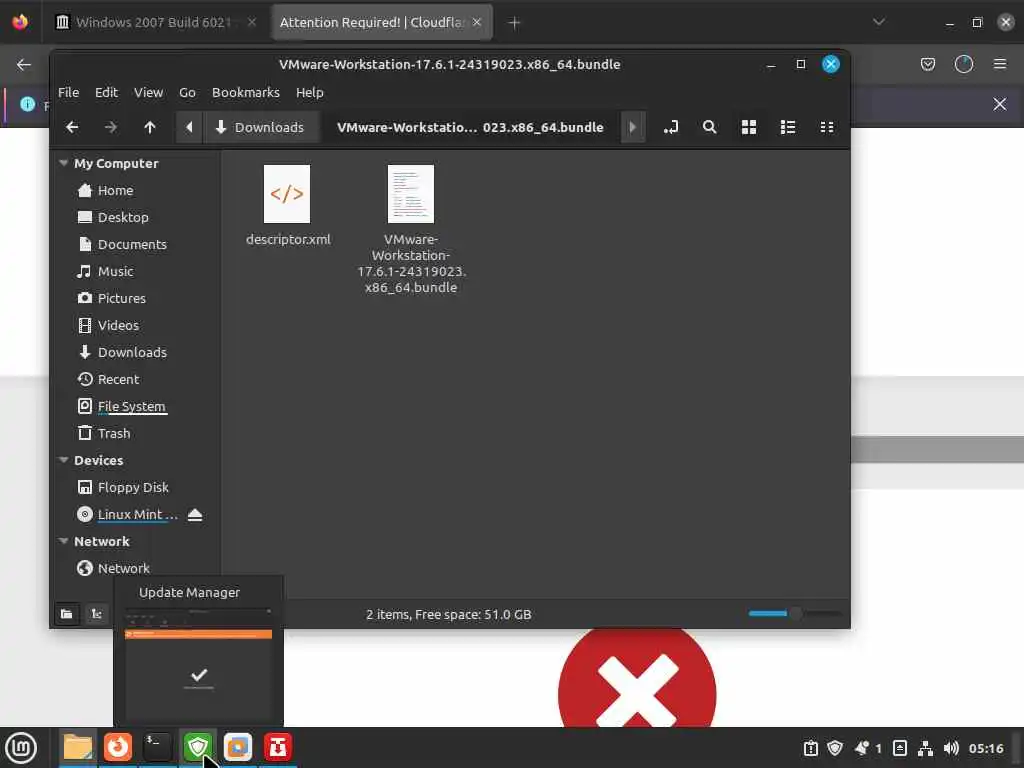Screen dimensions: 1024x768
Task: Click the 05:16 panel clock
Action: pyautogui.click(x=986, y=748)
